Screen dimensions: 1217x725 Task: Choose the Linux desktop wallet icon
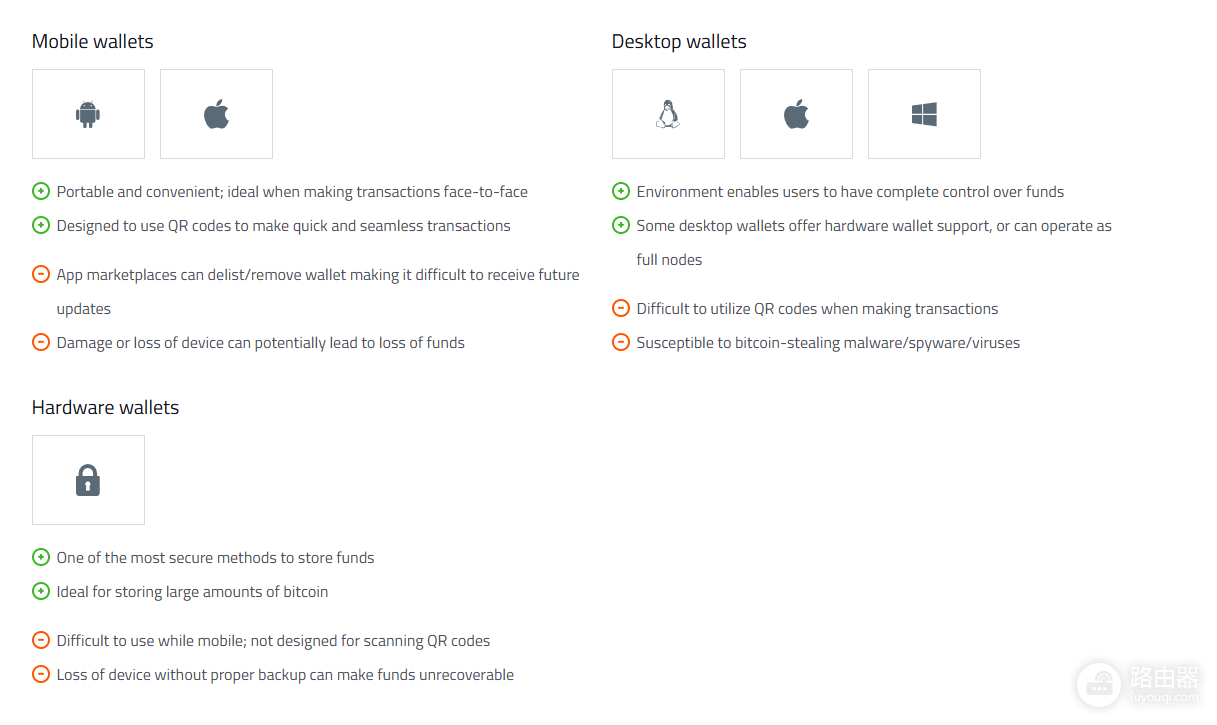[x=668, y=114]
